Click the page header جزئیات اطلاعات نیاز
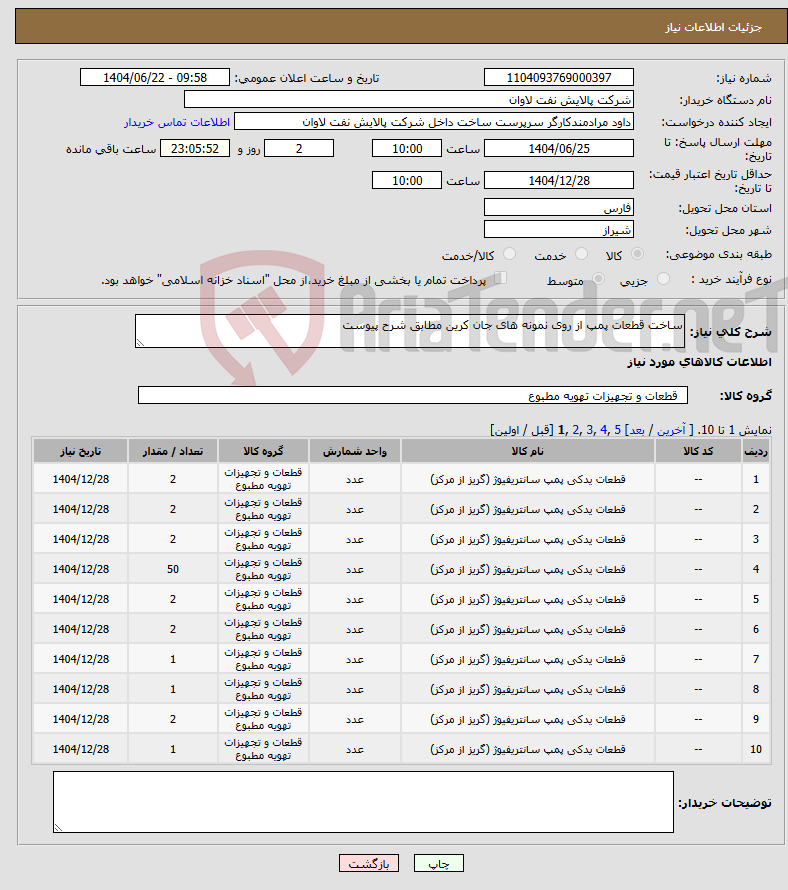Viewport: 788px width, 890px height. pos(714,27)
